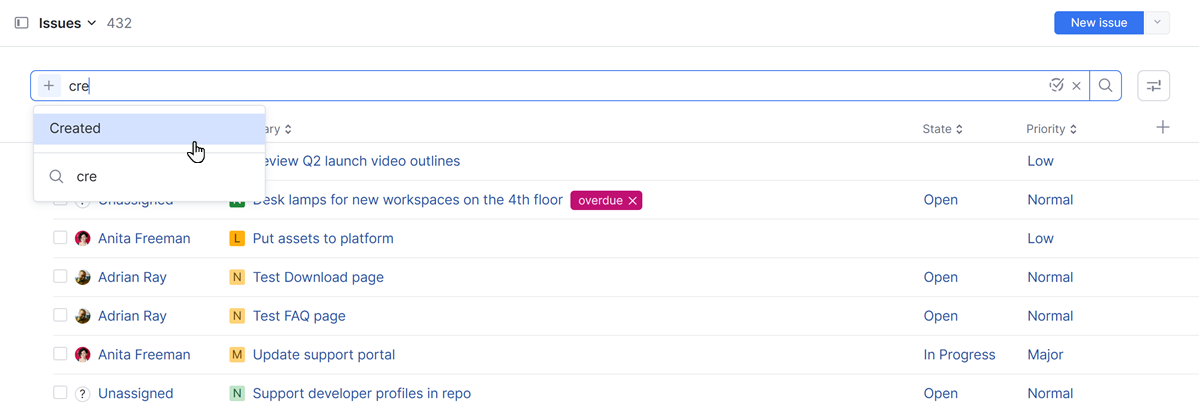This screenshot has height=405, width=1199.
Task: Open Support developer profiles in repo issue
Action: [361, 394]
